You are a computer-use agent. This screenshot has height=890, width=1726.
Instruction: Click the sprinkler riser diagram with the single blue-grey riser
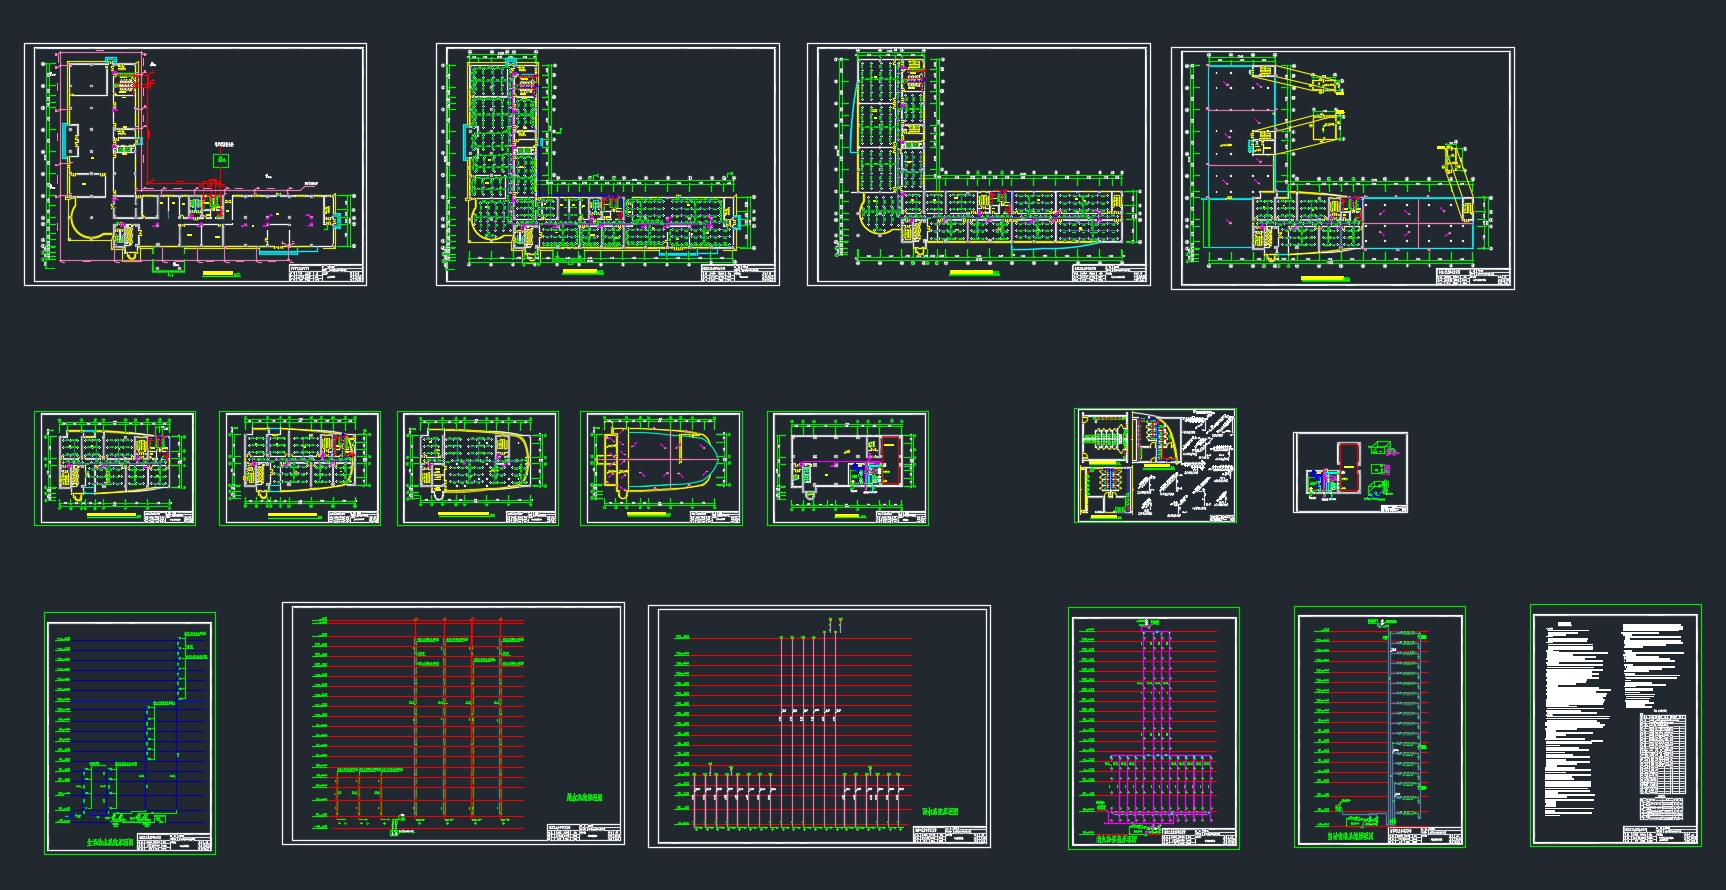point(1379,727)
